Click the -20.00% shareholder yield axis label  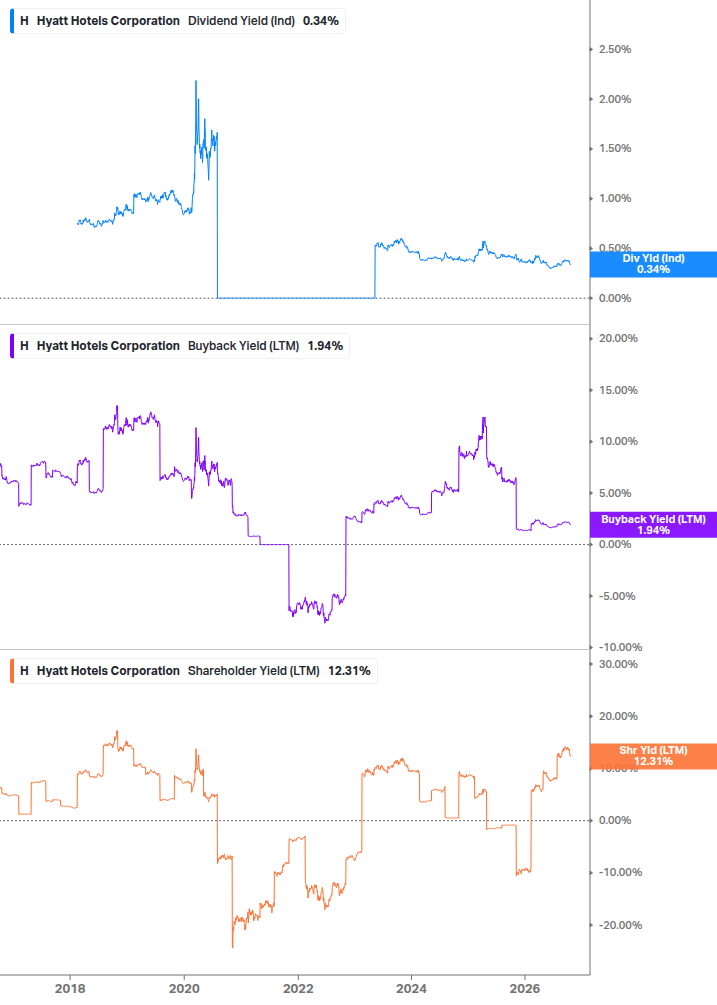coord(621,926)
